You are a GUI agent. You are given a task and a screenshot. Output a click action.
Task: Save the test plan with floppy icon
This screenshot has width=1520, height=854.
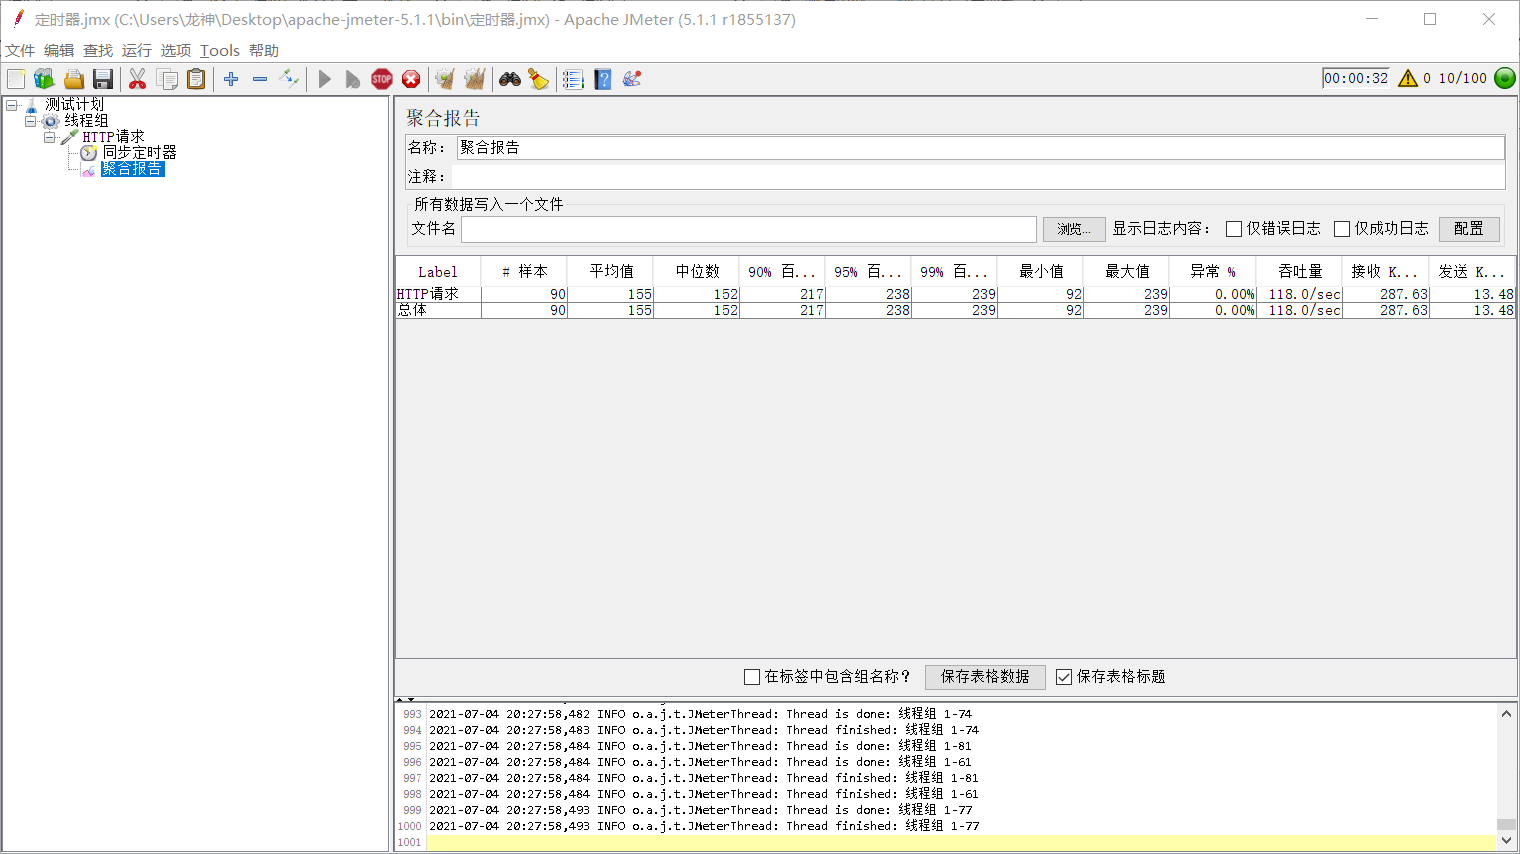coord(103,79)
